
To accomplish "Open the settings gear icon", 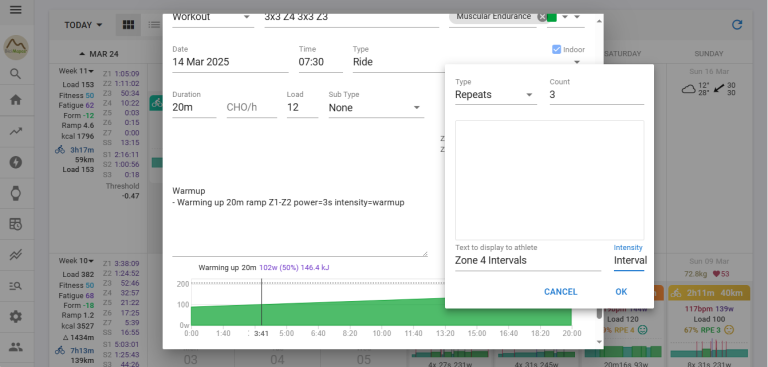I will click(16, 317).
